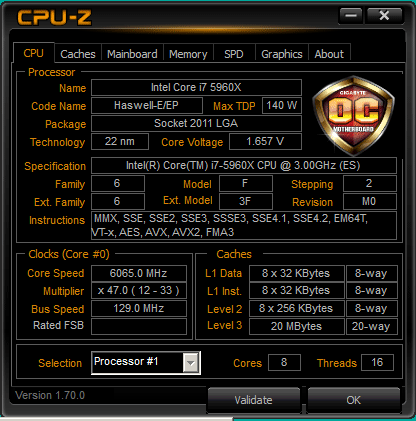The image size is (416, 421).
Task: Select the CPU tab
Action: [34, 53]
